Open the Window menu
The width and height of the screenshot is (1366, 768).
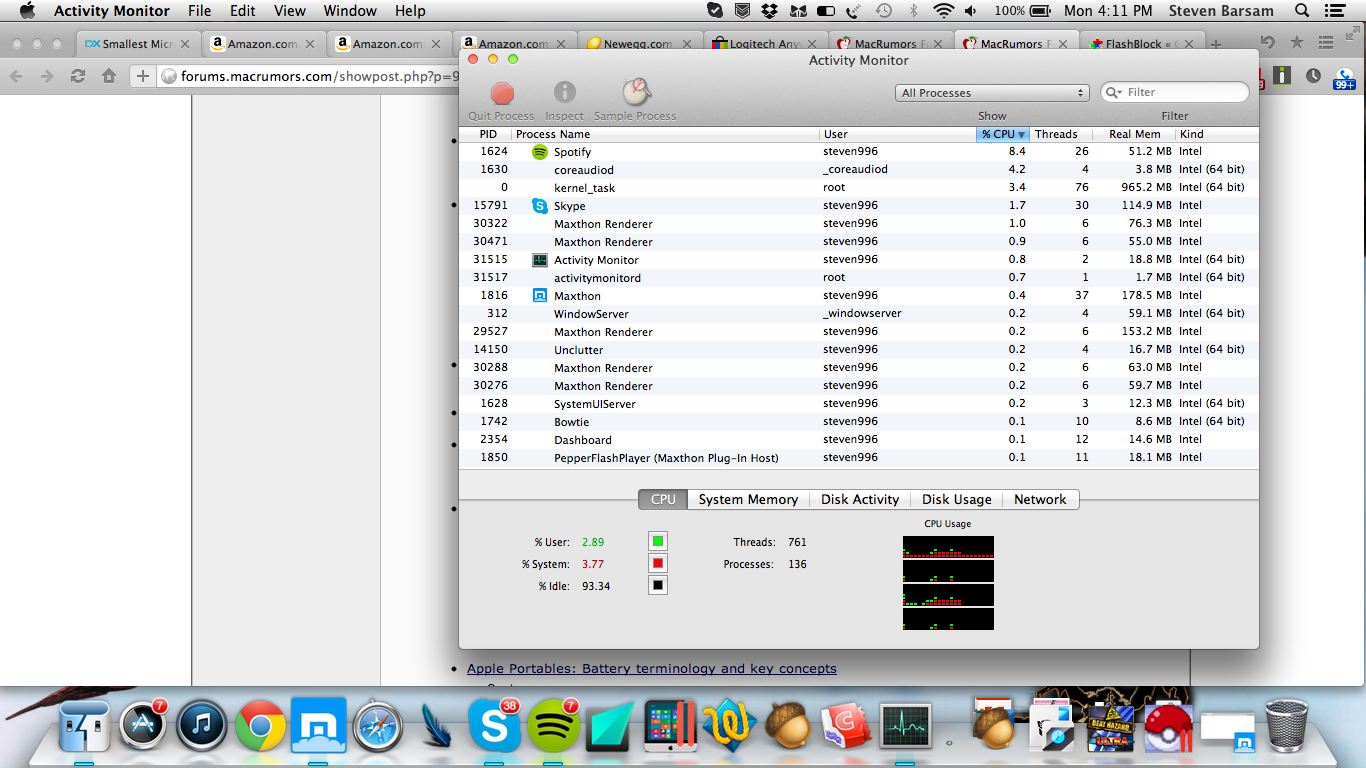tap(350, 11)
